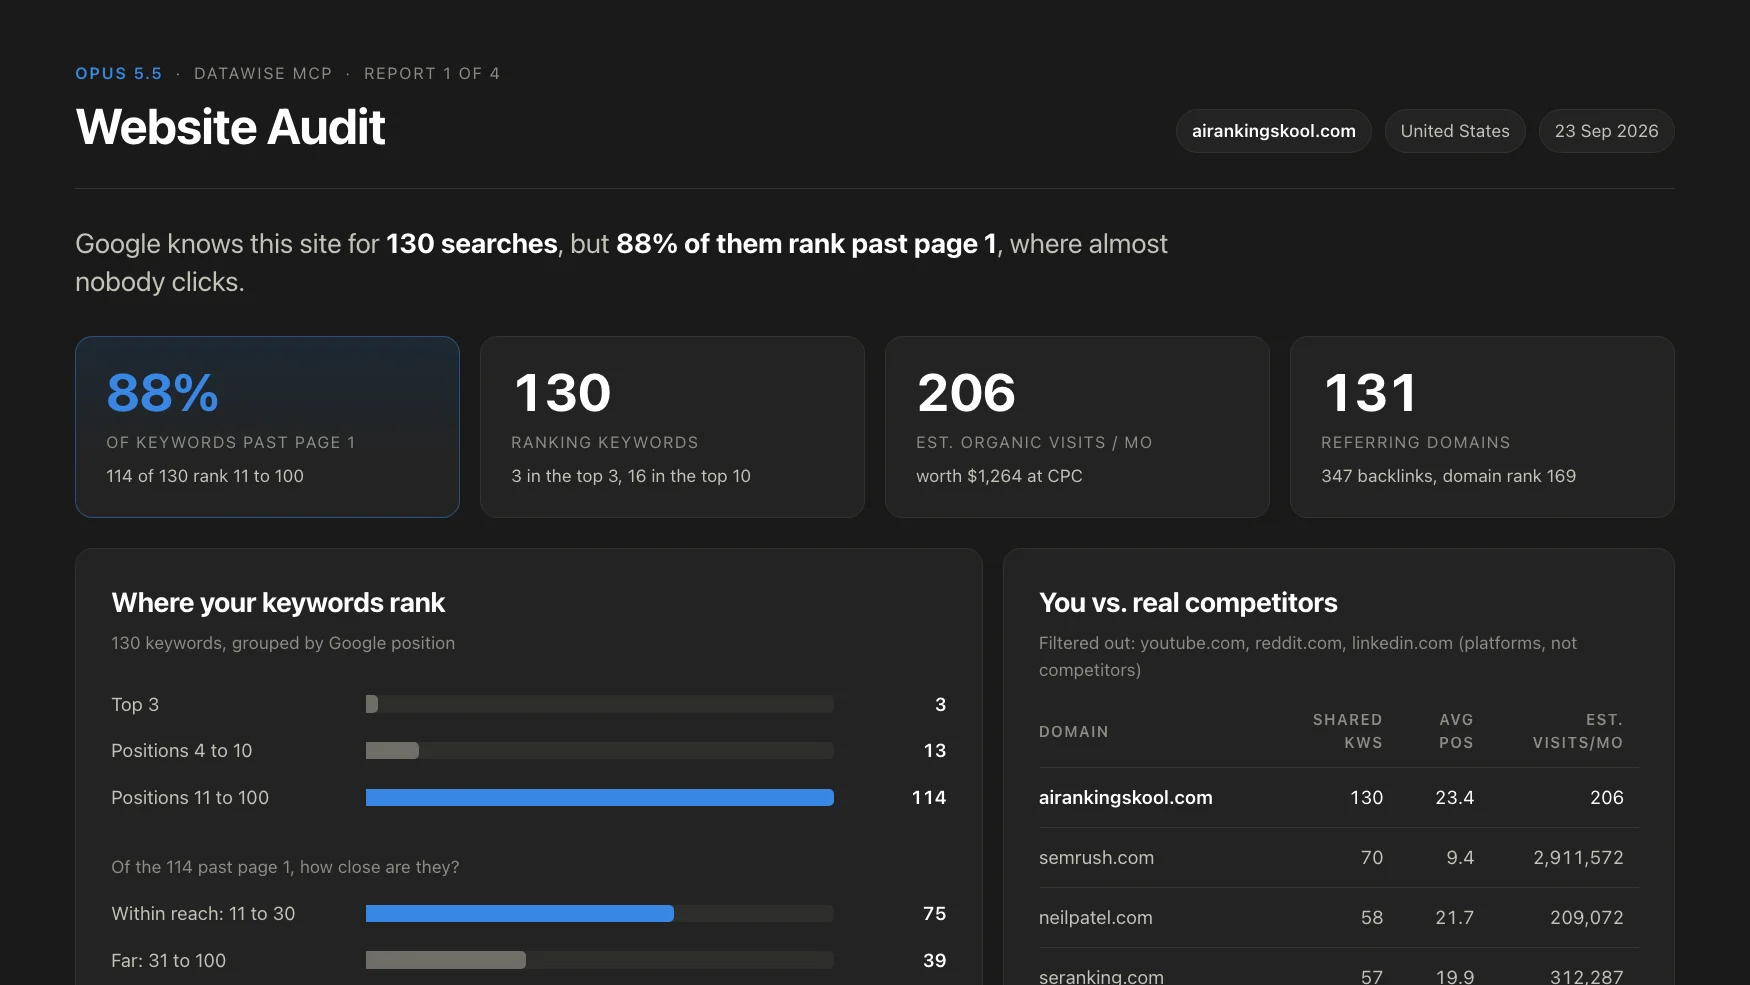Click the SHARED KWS column header
This screenshot has width=1750, height=985.
[x=1348, y=731]
